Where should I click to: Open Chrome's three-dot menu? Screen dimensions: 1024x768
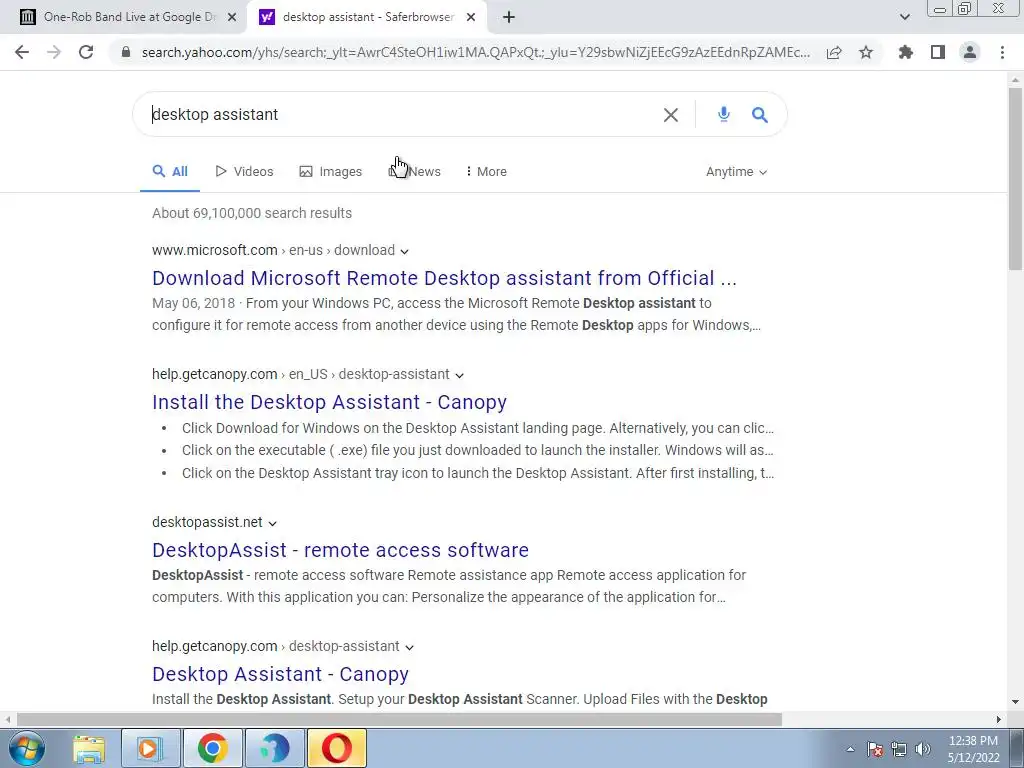[x=1002, y=52]
